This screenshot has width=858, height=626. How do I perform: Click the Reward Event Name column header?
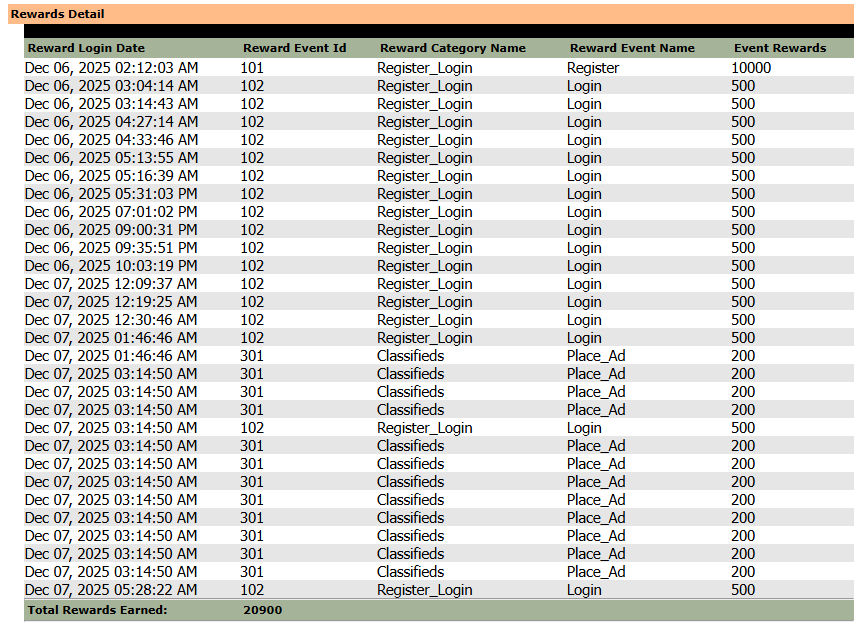(x=632, y=48)
